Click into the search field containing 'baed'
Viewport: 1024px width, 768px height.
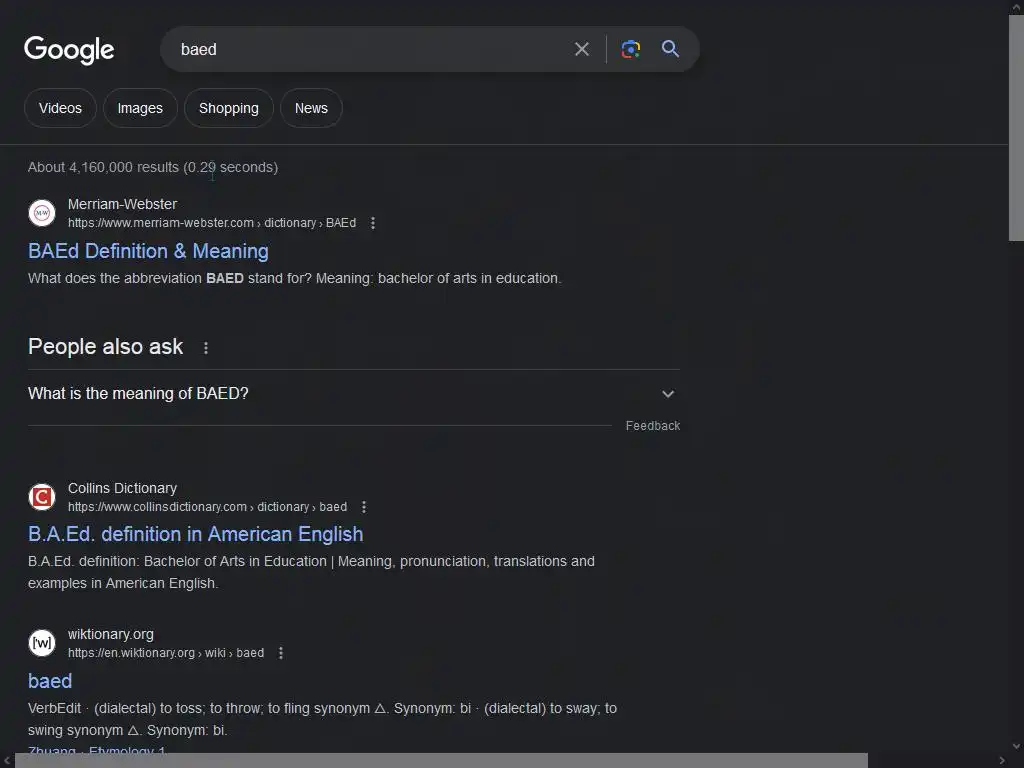click(366, 50)
